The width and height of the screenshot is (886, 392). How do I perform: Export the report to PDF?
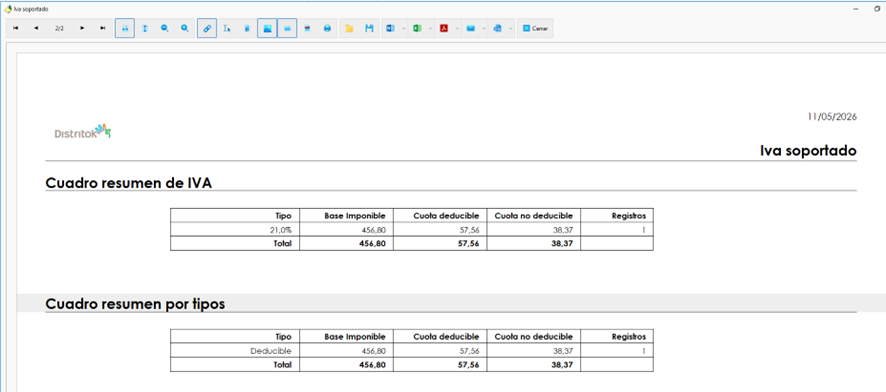444,28
